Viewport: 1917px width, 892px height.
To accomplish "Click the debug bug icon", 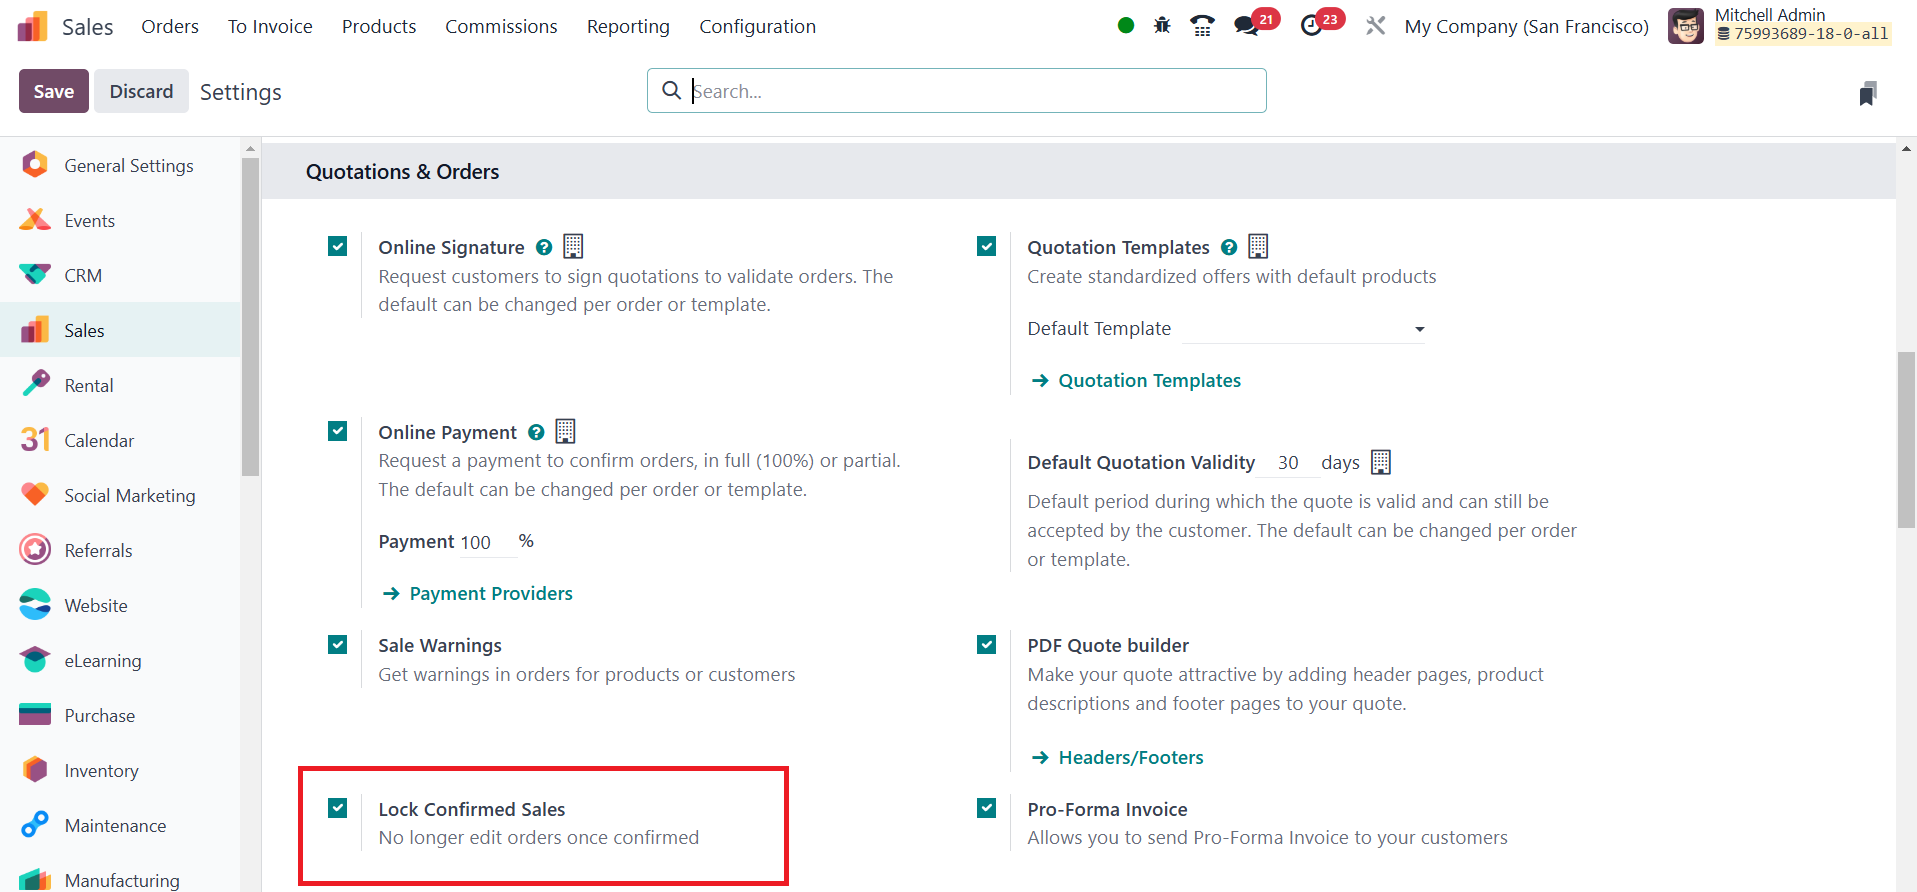I will [1162, 26].
